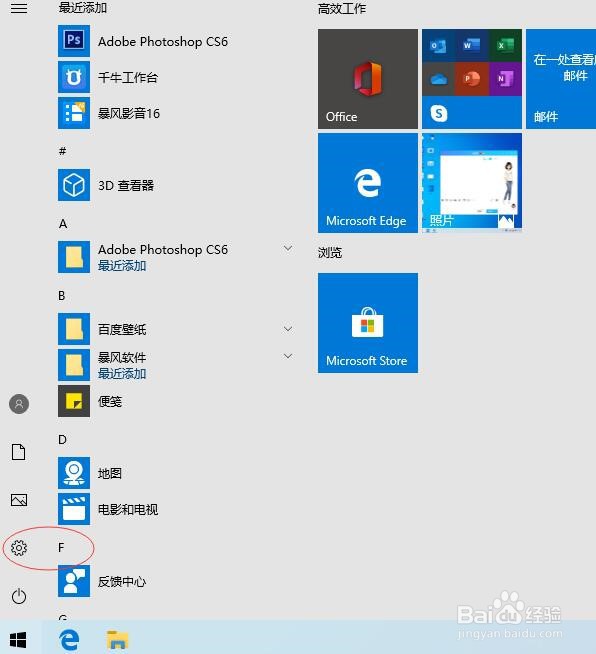596x654 pixels.
Task: Open Edge from the taskbar
Action: click(69, 639)
